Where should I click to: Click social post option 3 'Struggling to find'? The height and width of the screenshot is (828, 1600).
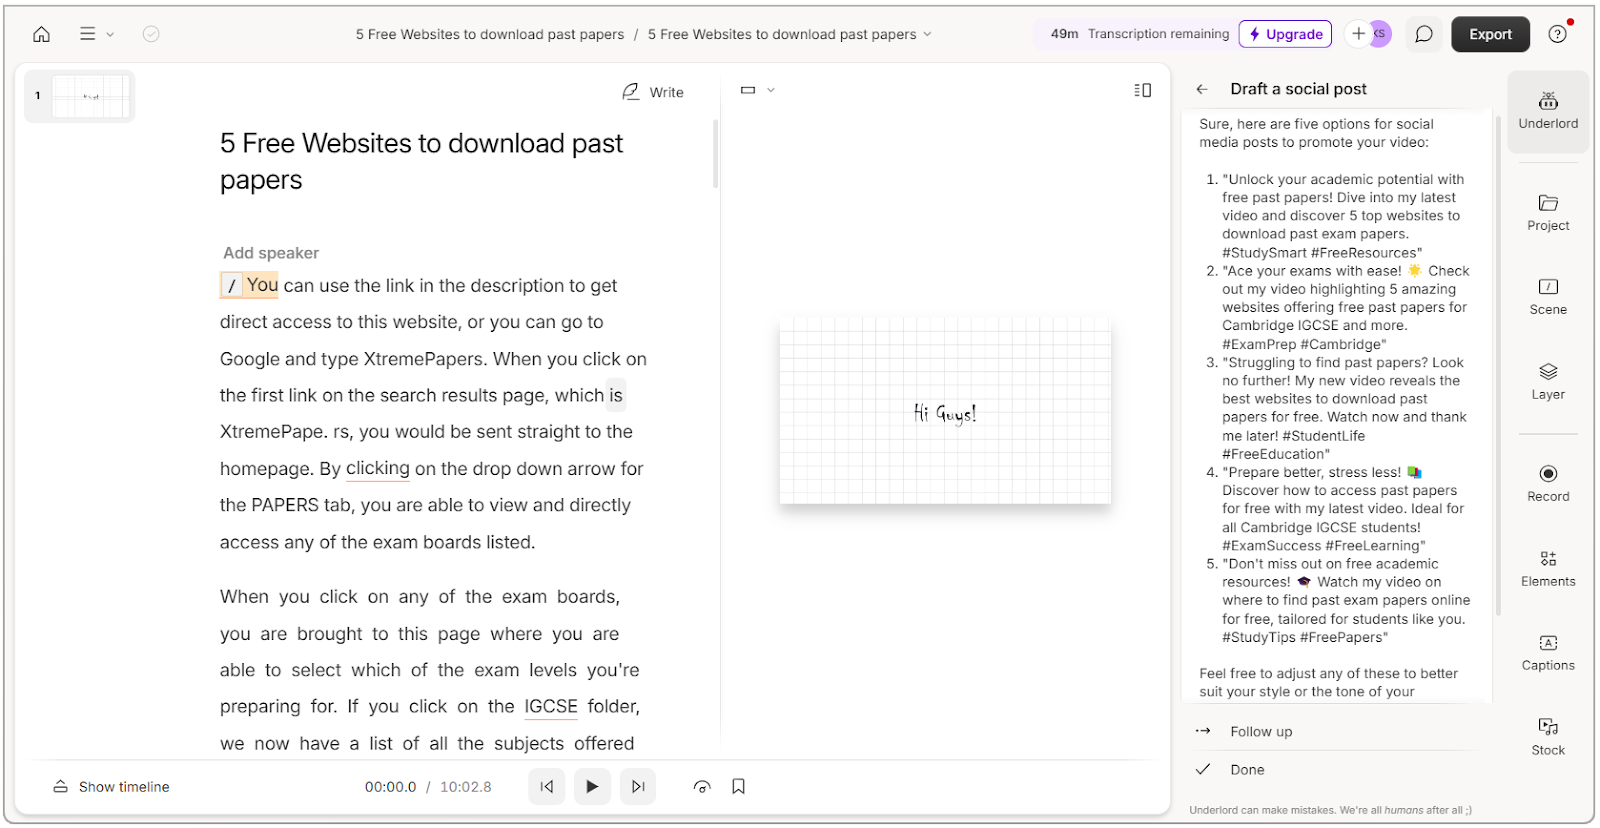[x=1342, y=408]
